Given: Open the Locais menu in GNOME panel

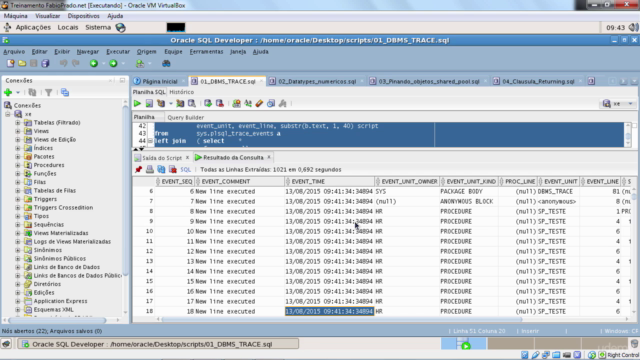Looking at the screenshot, I should coord(68,27).
